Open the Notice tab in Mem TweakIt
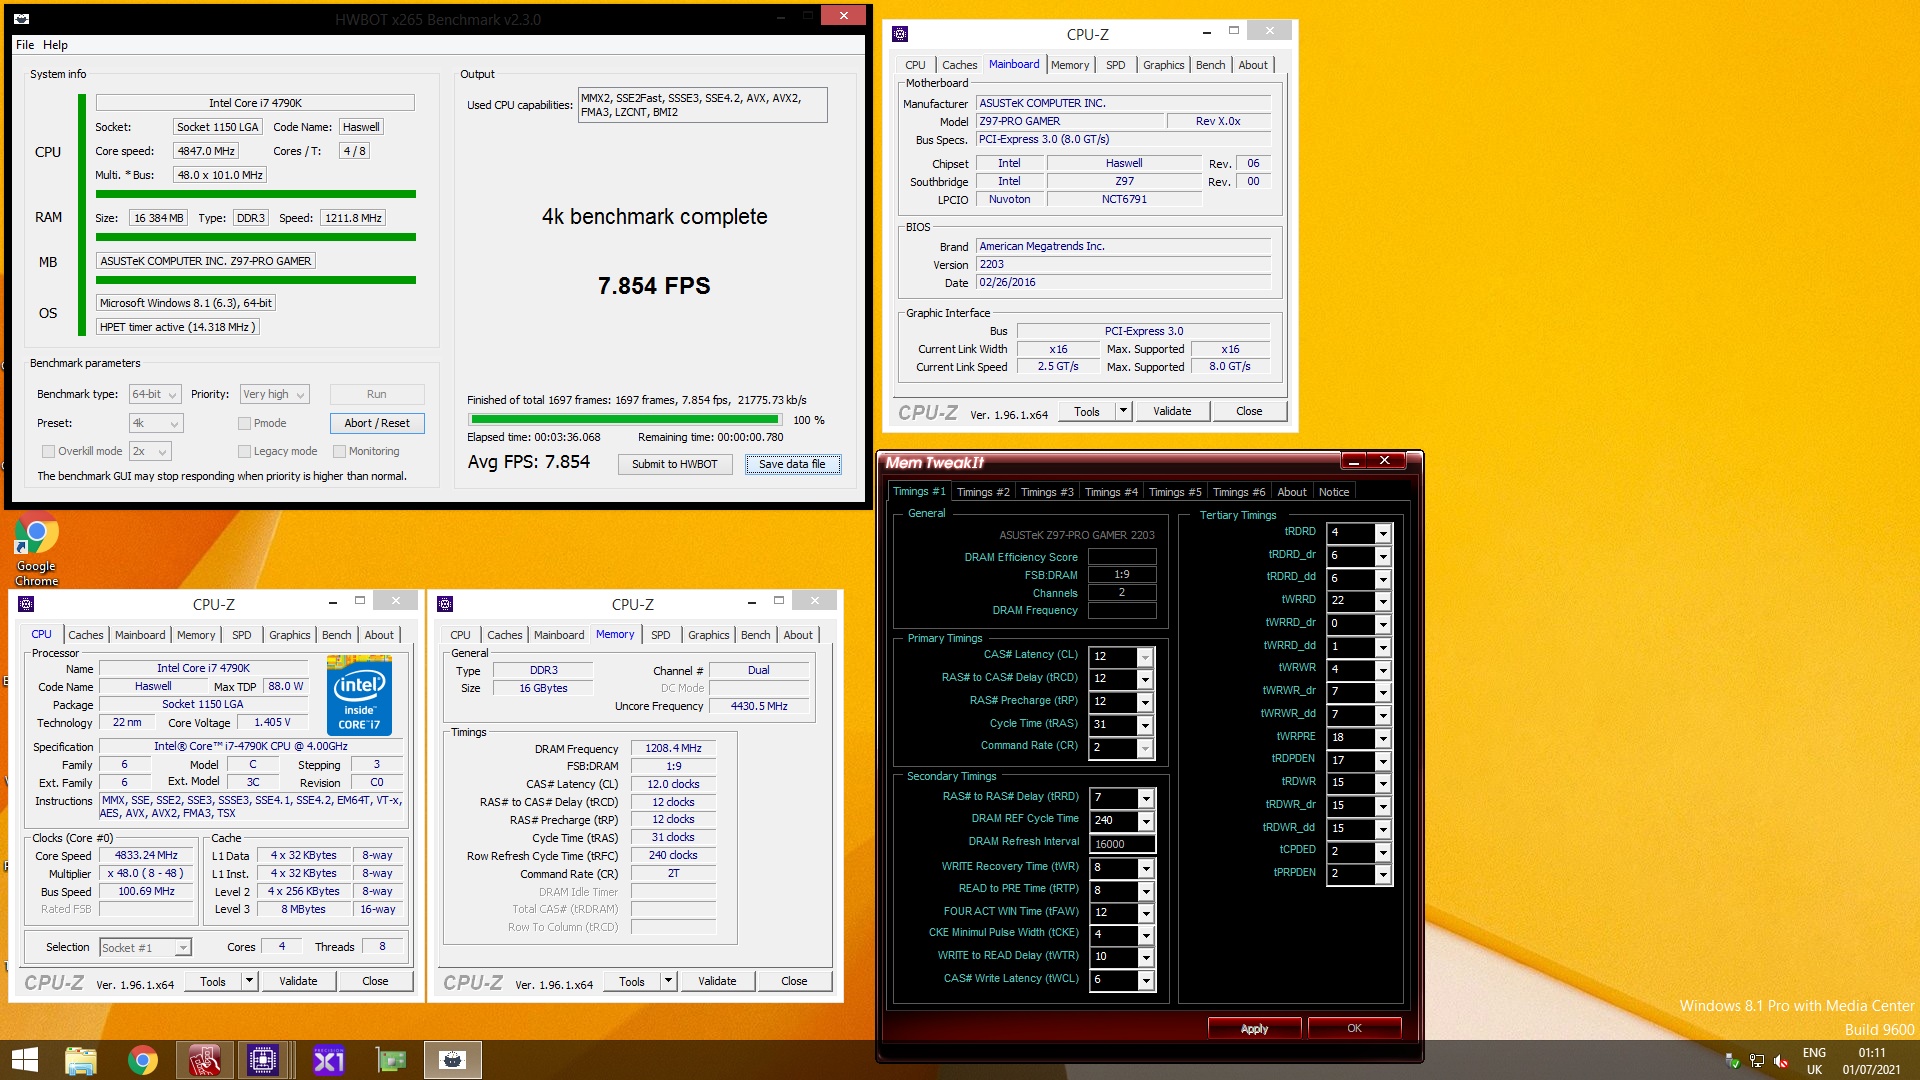Viewport: 1920px width, 1080px height. 1333,492
